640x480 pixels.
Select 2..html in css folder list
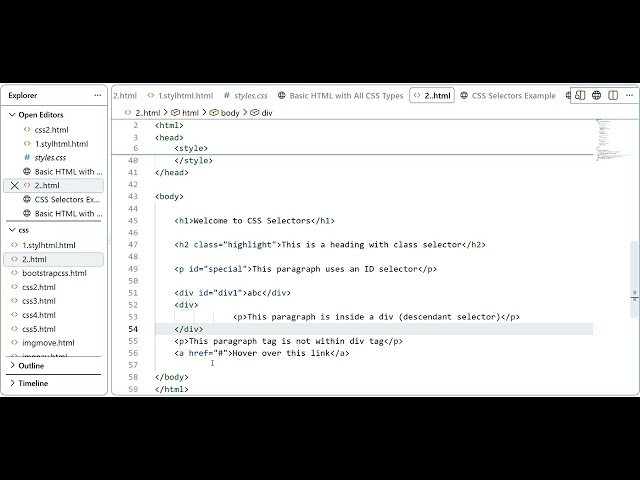coord(53,259)
